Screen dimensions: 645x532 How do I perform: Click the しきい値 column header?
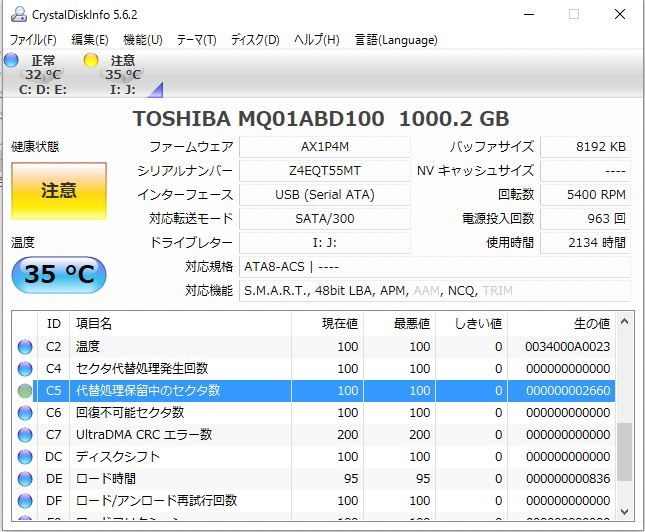pyautogui.click(x=471, y=324)
